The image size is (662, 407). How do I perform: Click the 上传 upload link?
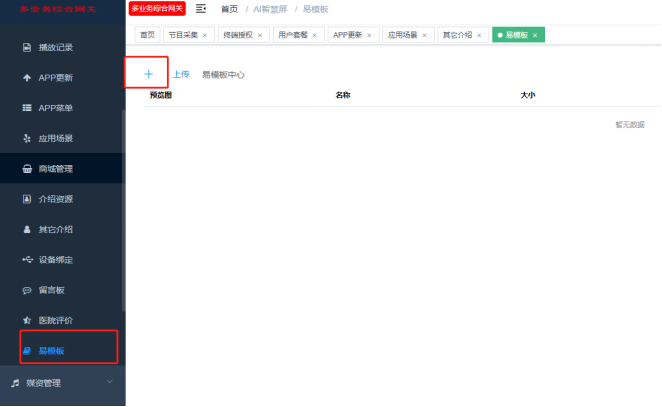[181, 75]
